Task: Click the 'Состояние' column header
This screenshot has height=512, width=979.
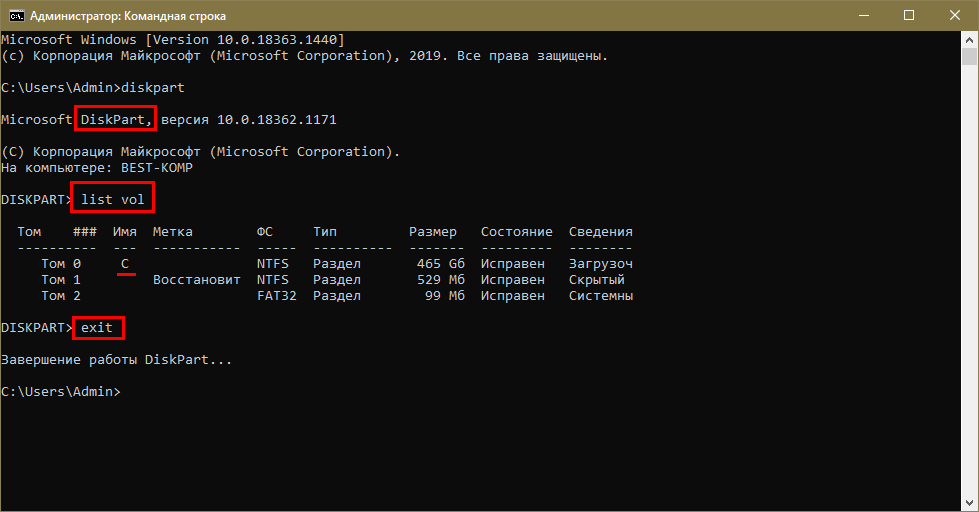Action: pyautogui.click(x=516, y=232)
